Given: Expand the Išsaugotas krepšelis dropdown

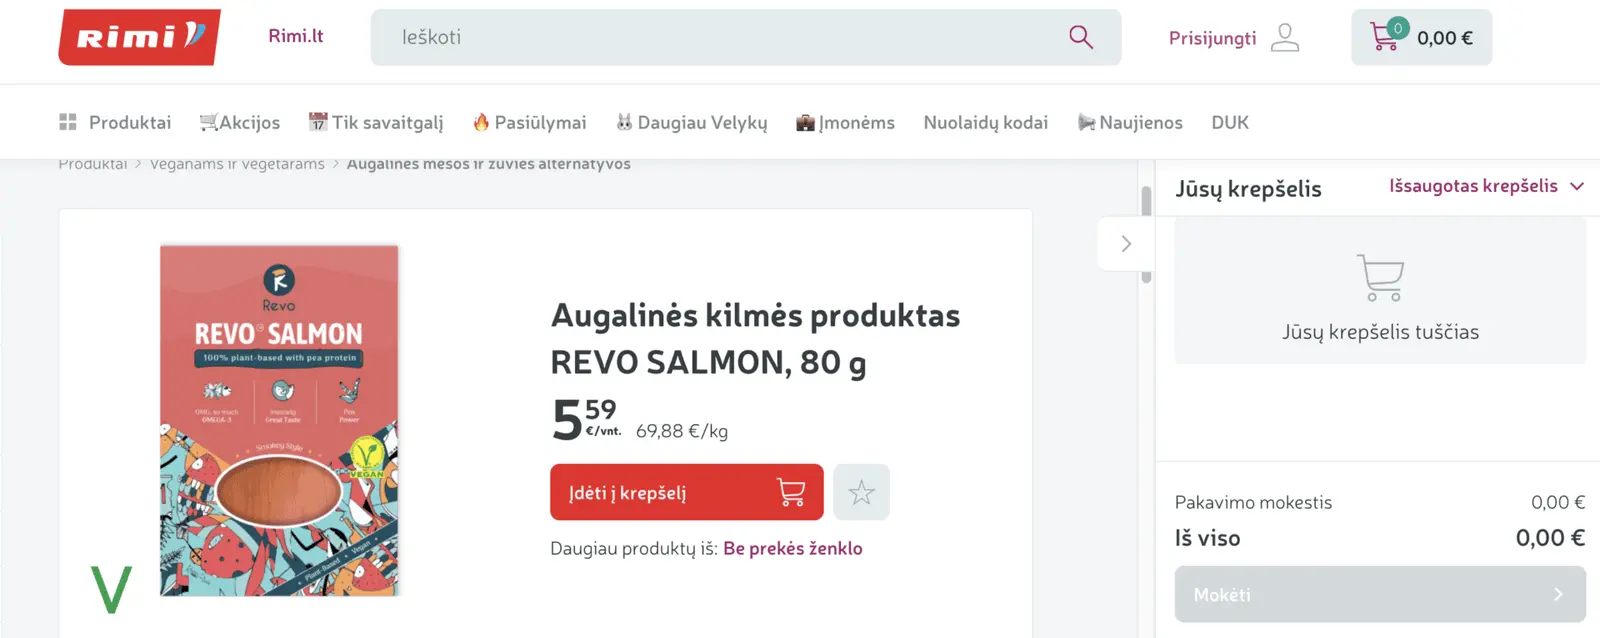Looking at the screenshot, I should coord(1486,186).
